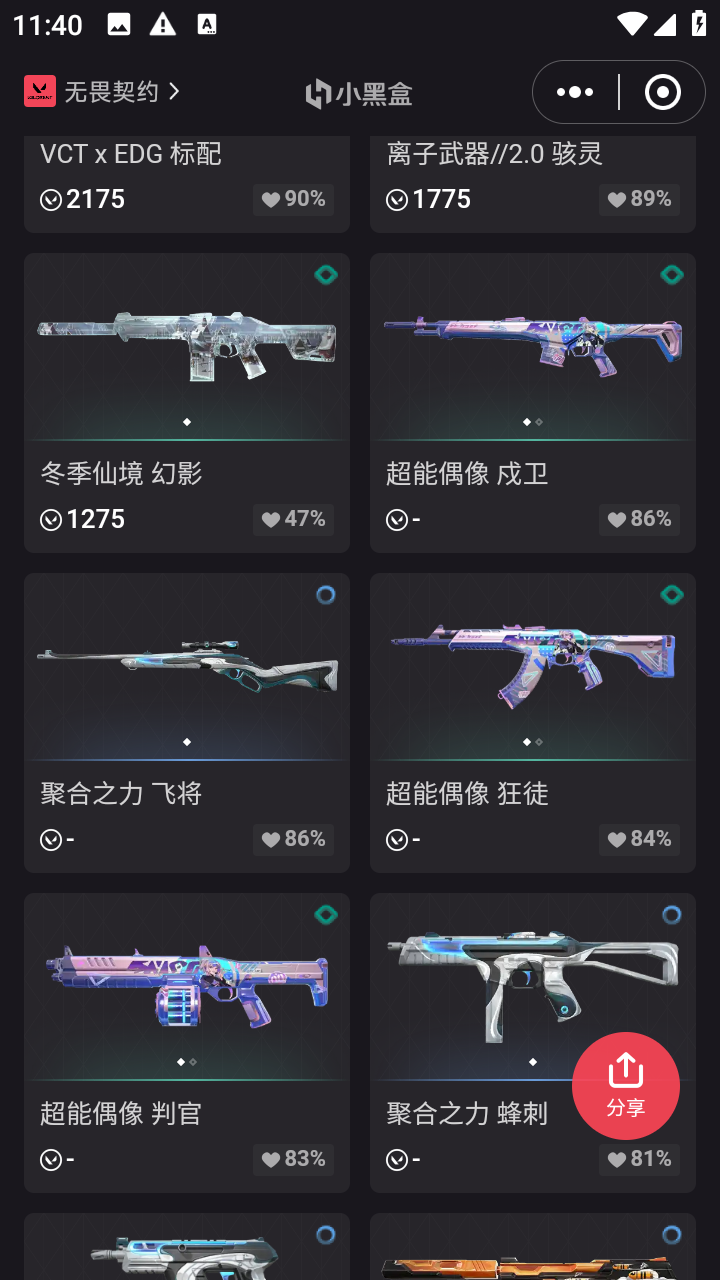Open the 冬季仙境 幻影 rifle thumbnail

187,347
